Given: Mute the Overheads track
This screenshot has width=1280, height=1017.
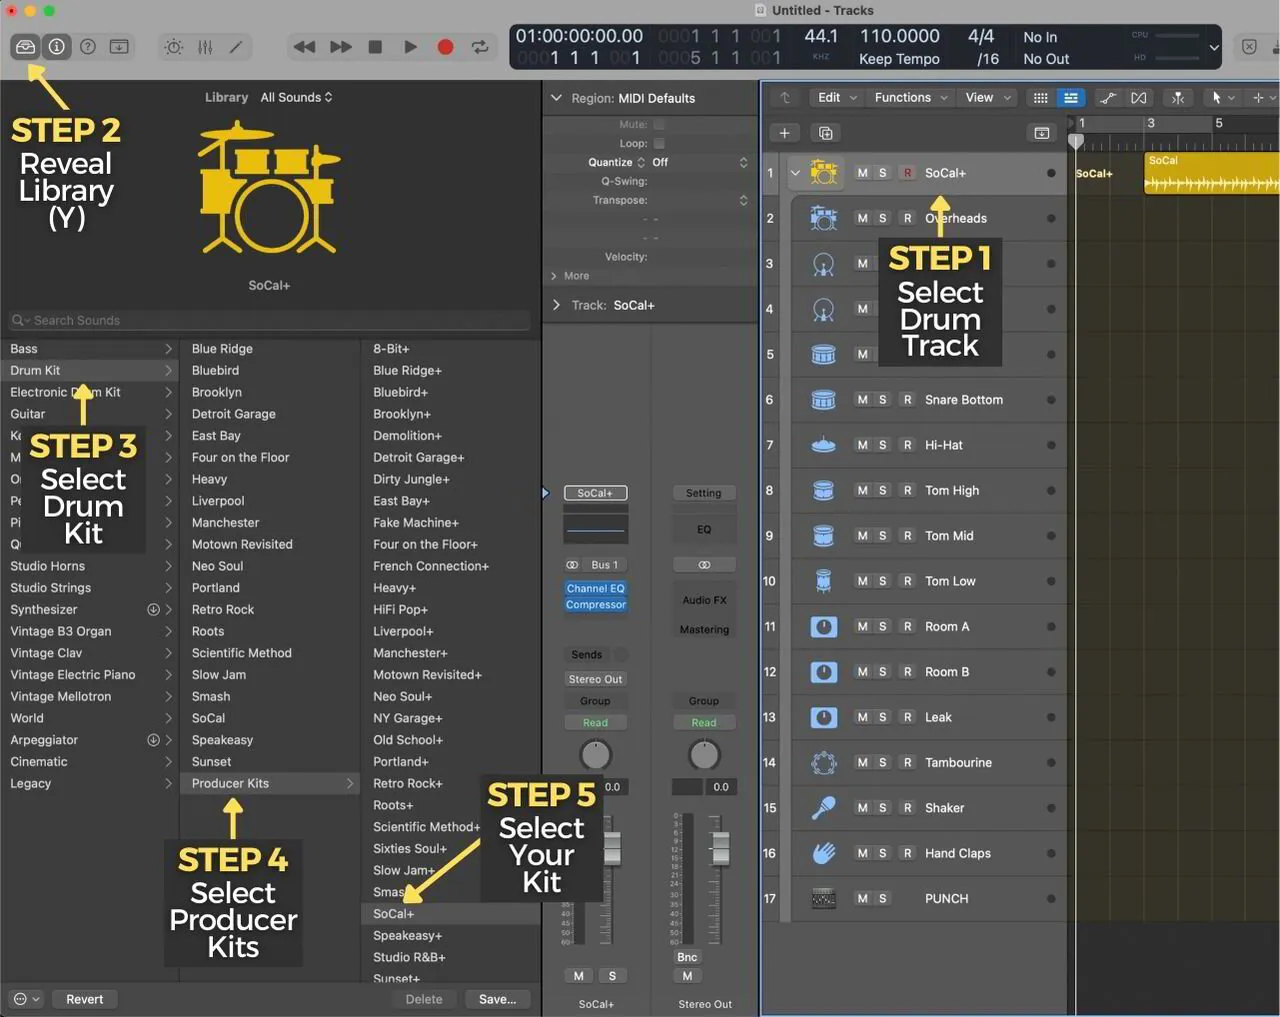Looking at the screenshot, I should 862,217.
